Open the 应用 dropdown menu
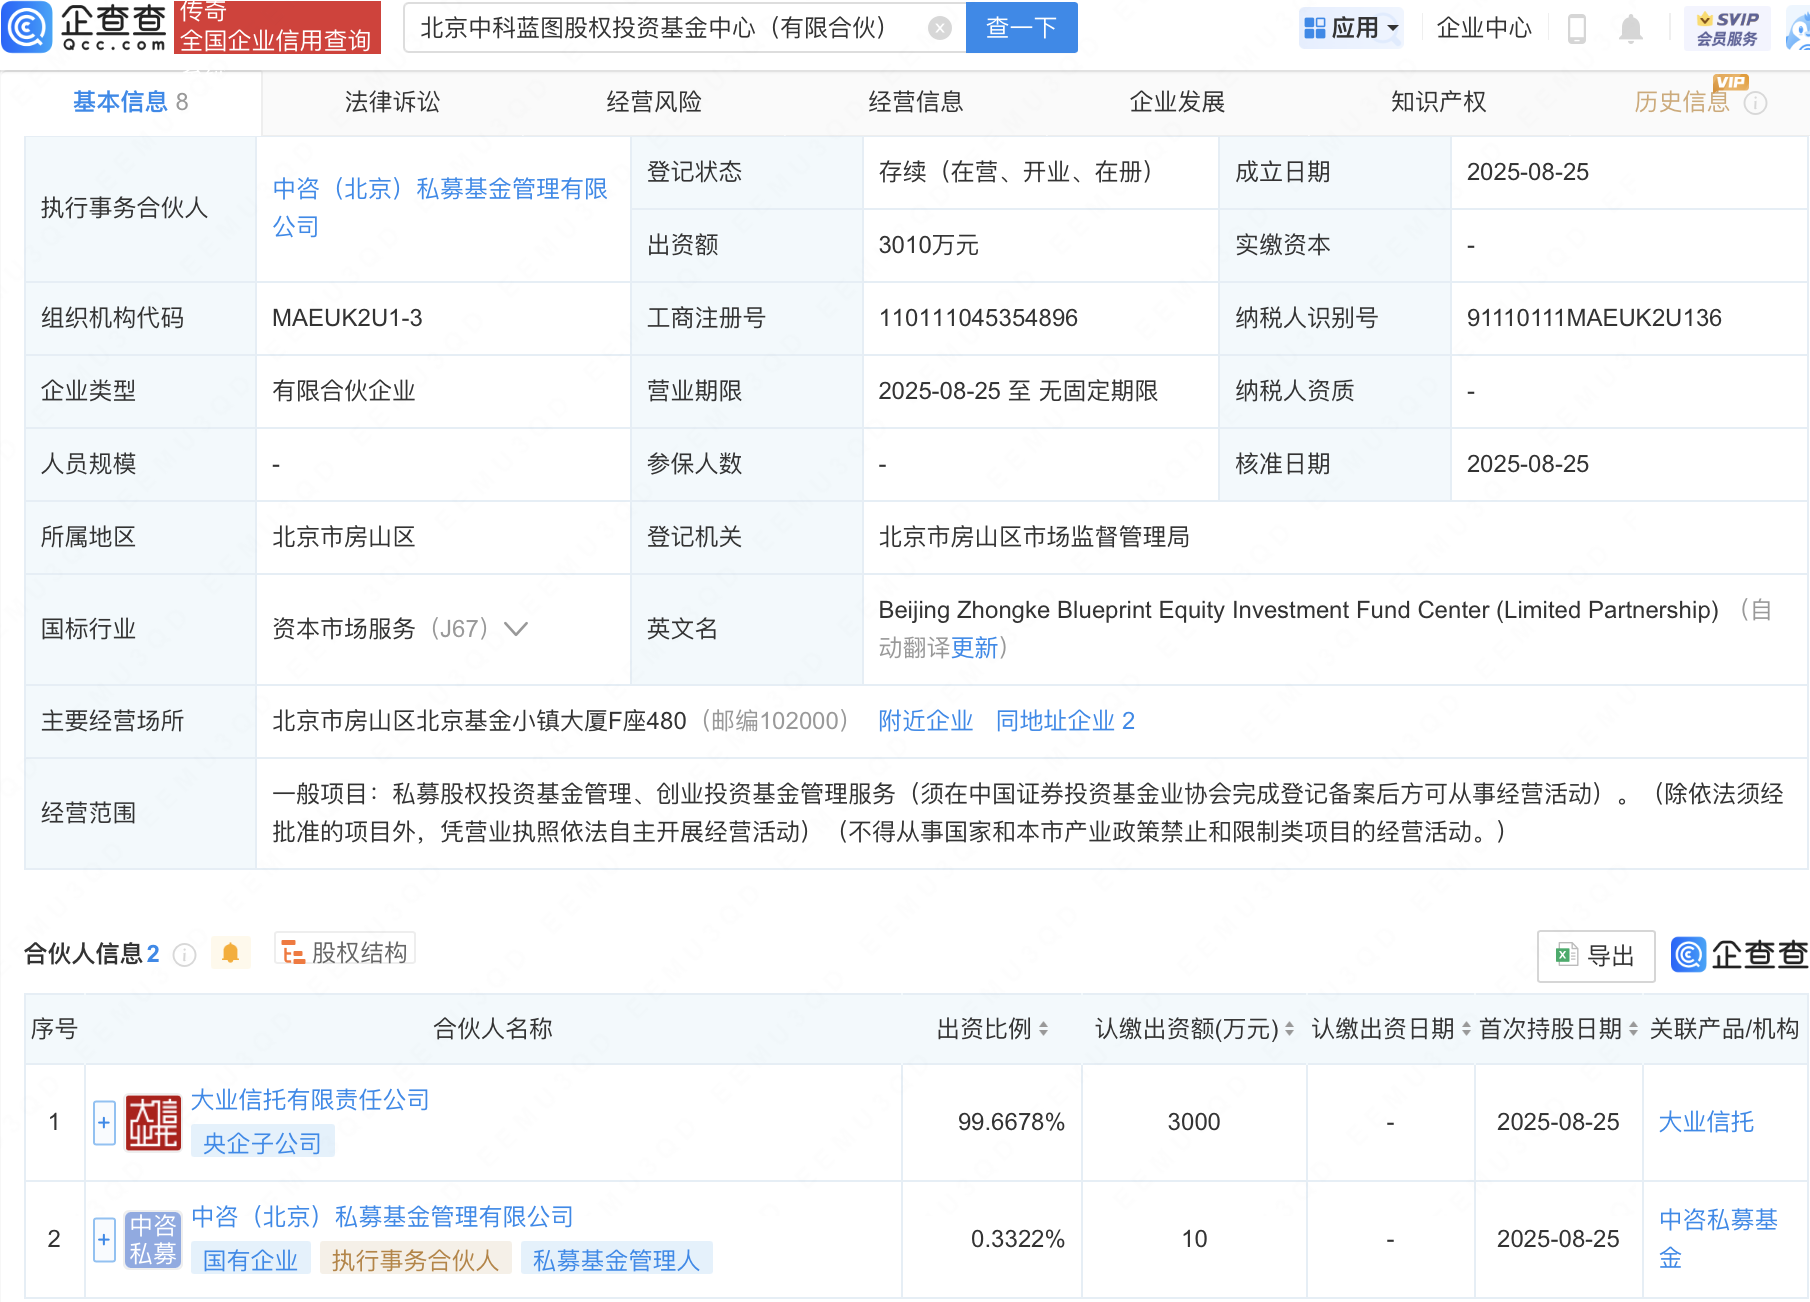 click(x=1351, y=28)
